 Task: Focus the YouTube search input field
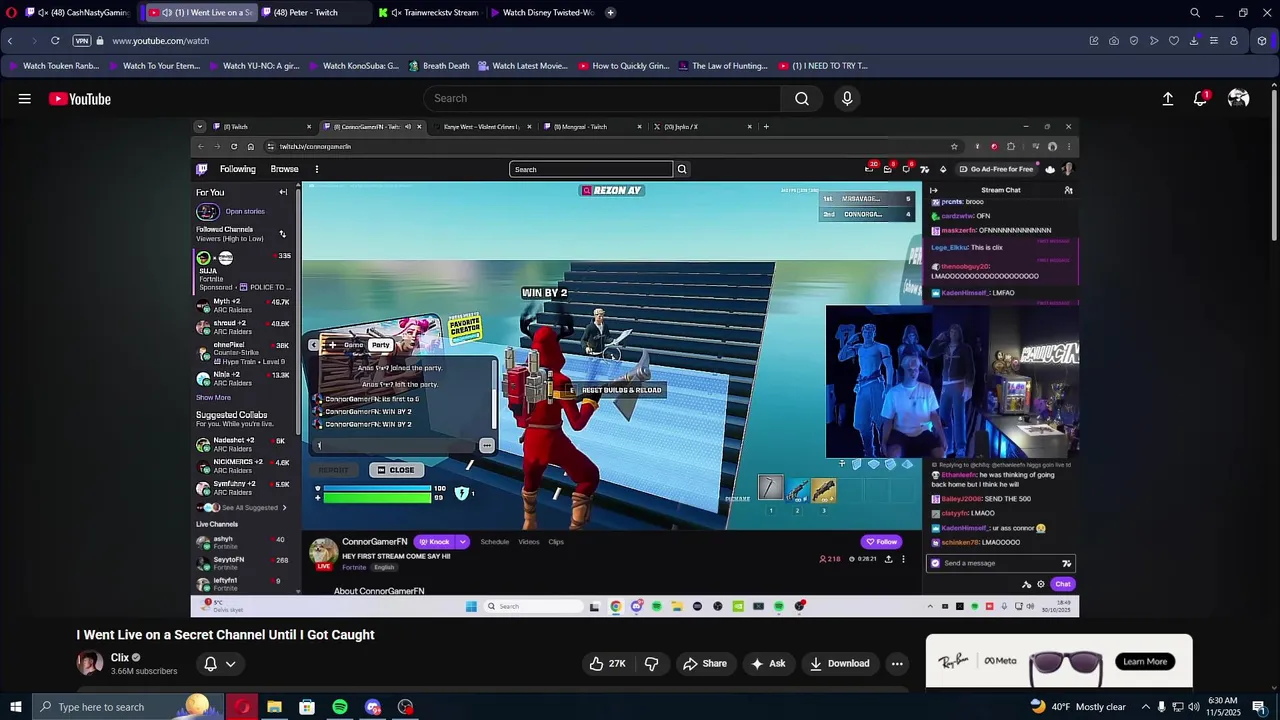(603, 98)
